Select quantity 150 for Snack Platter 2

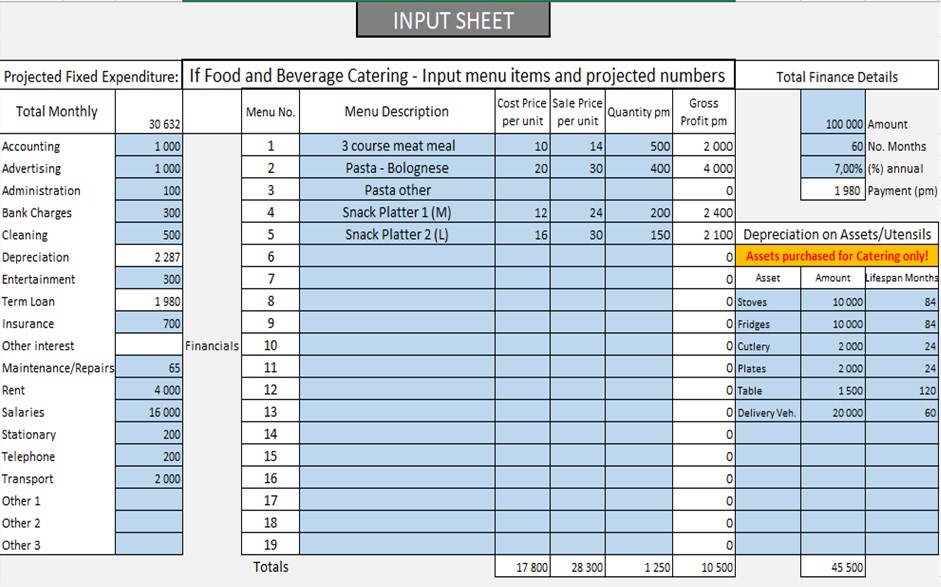click(x=639, y=235)
